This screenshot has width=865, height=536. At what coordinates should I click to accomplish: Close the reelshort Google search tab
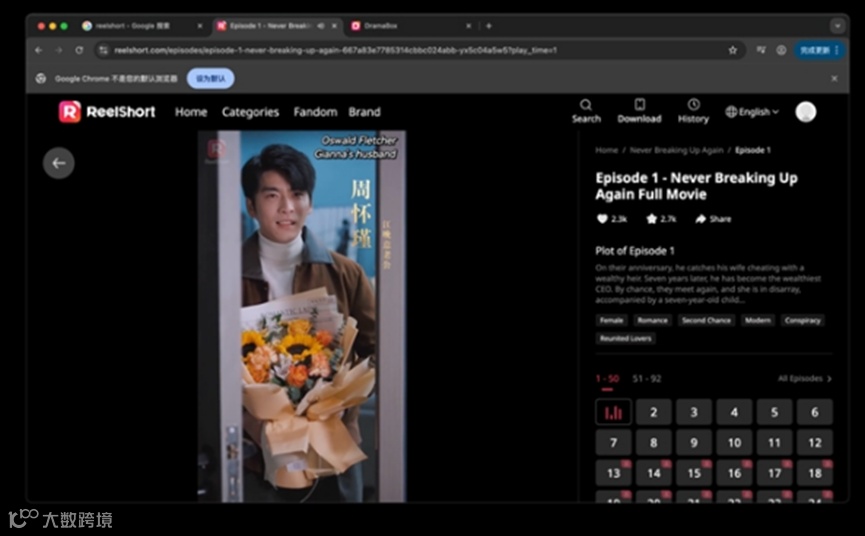pyautogui.click(x=200, y=26)
